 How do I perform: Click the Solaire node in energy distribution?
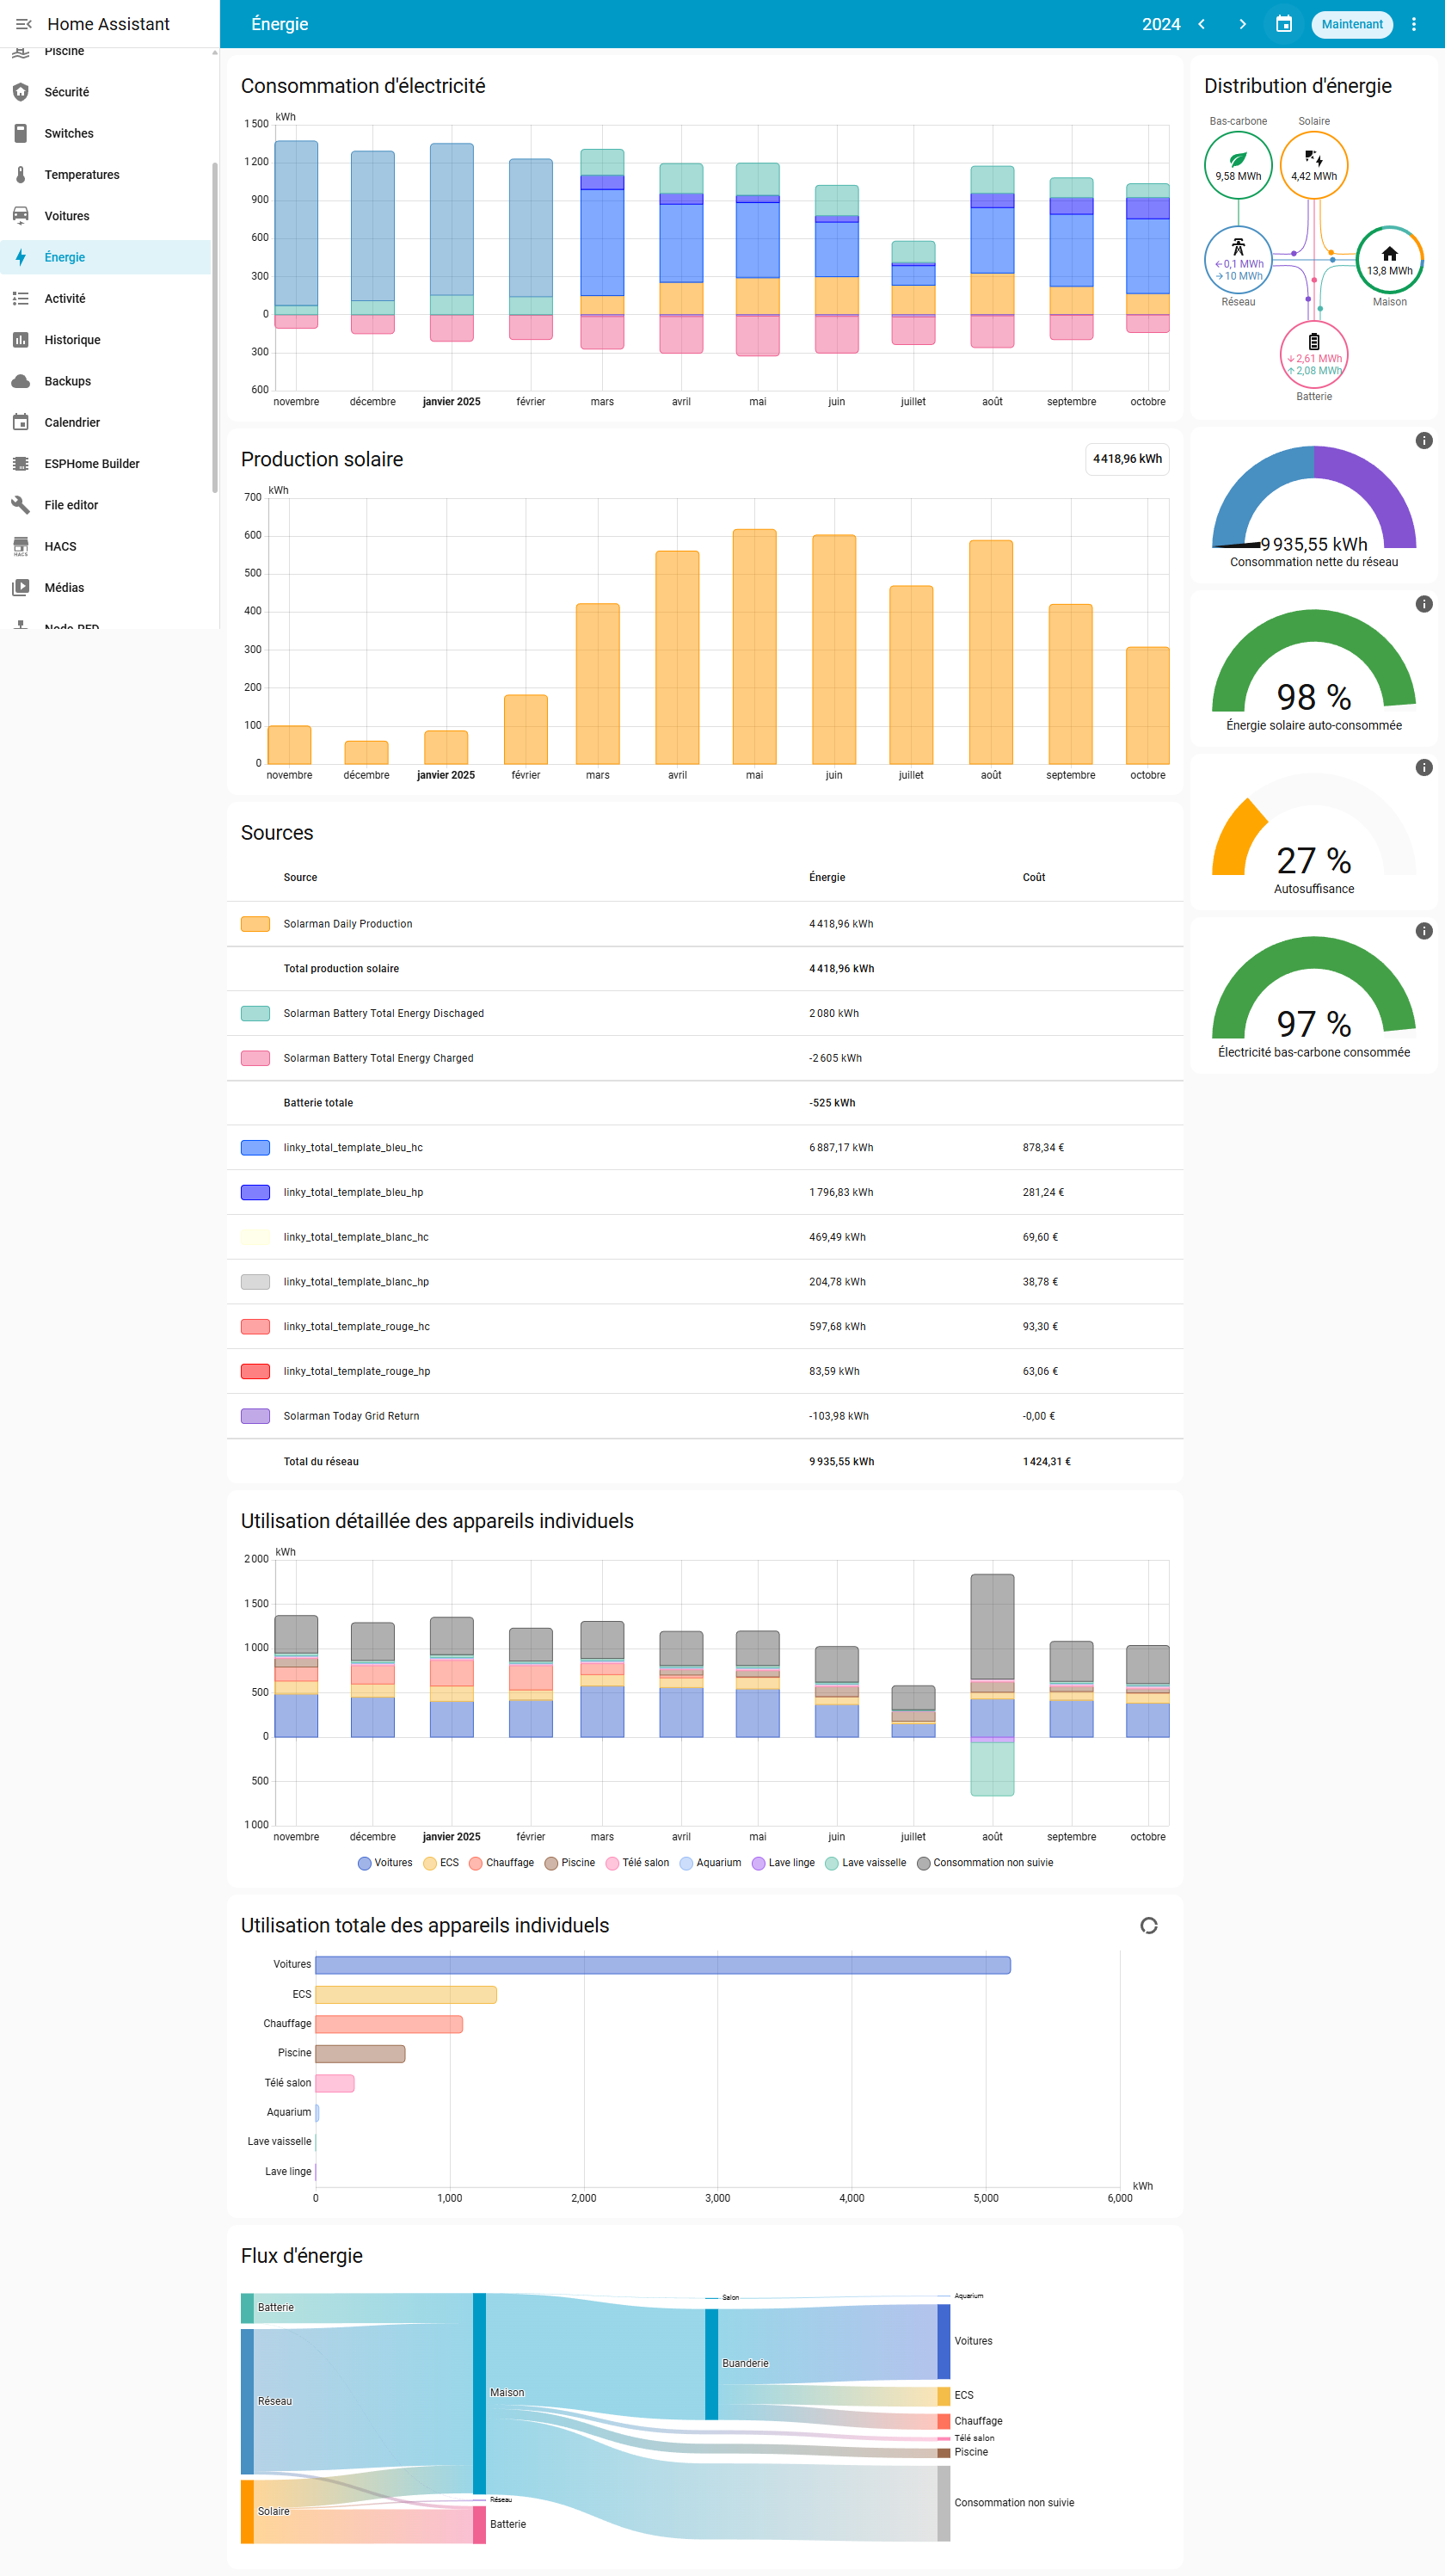click(x=1313, y=165)
